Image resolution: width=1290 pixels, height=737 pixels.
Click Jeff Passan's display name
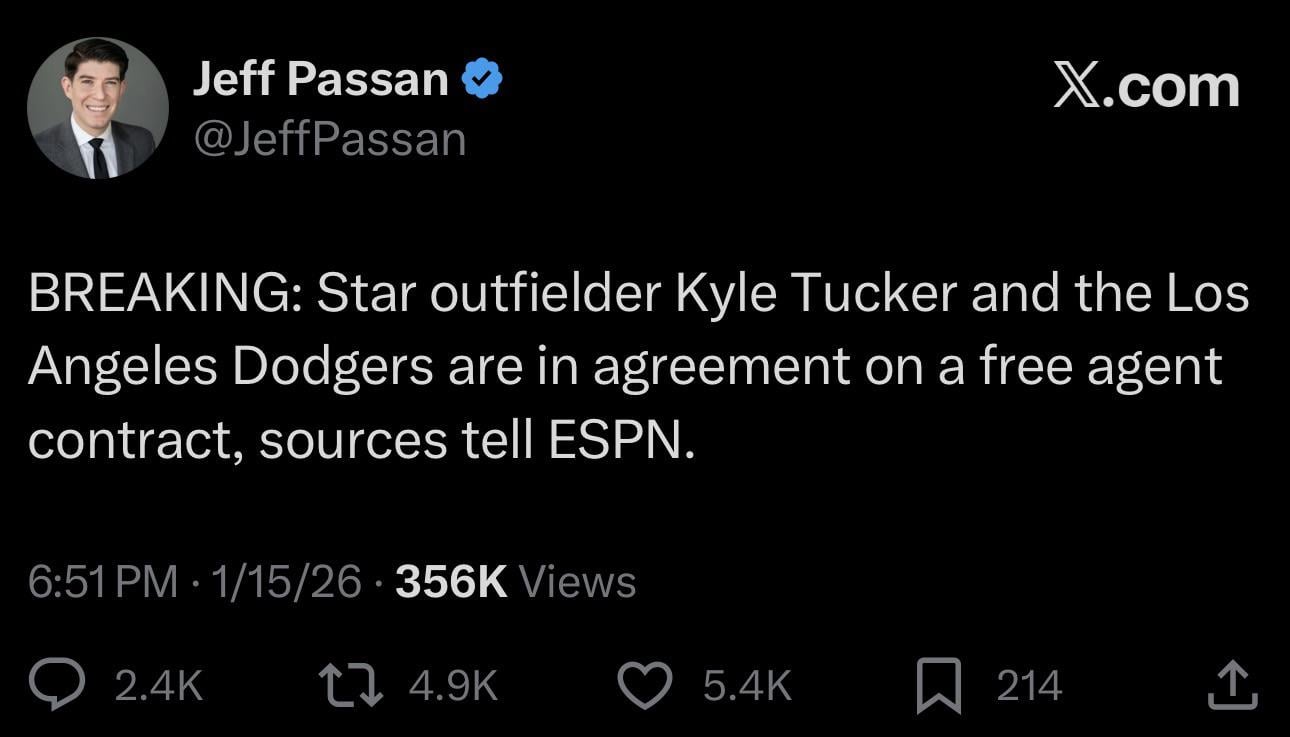(322, 77)
